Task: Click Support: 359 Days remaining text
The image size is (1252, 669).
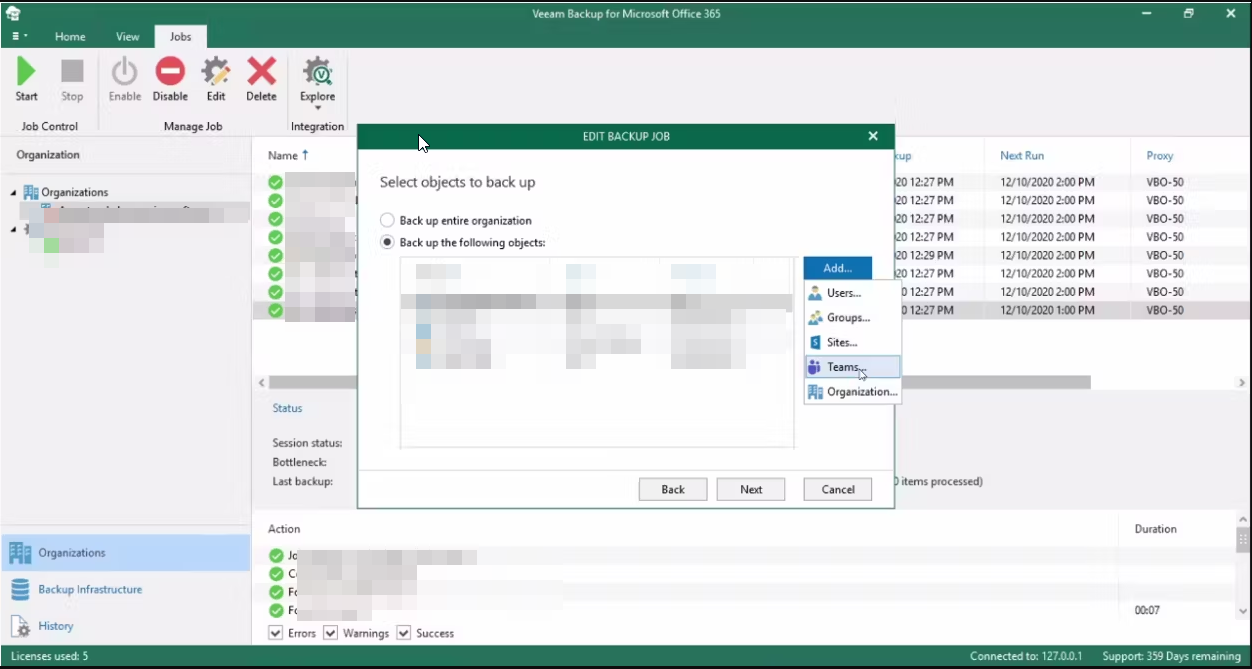Action: (1171, 656)
